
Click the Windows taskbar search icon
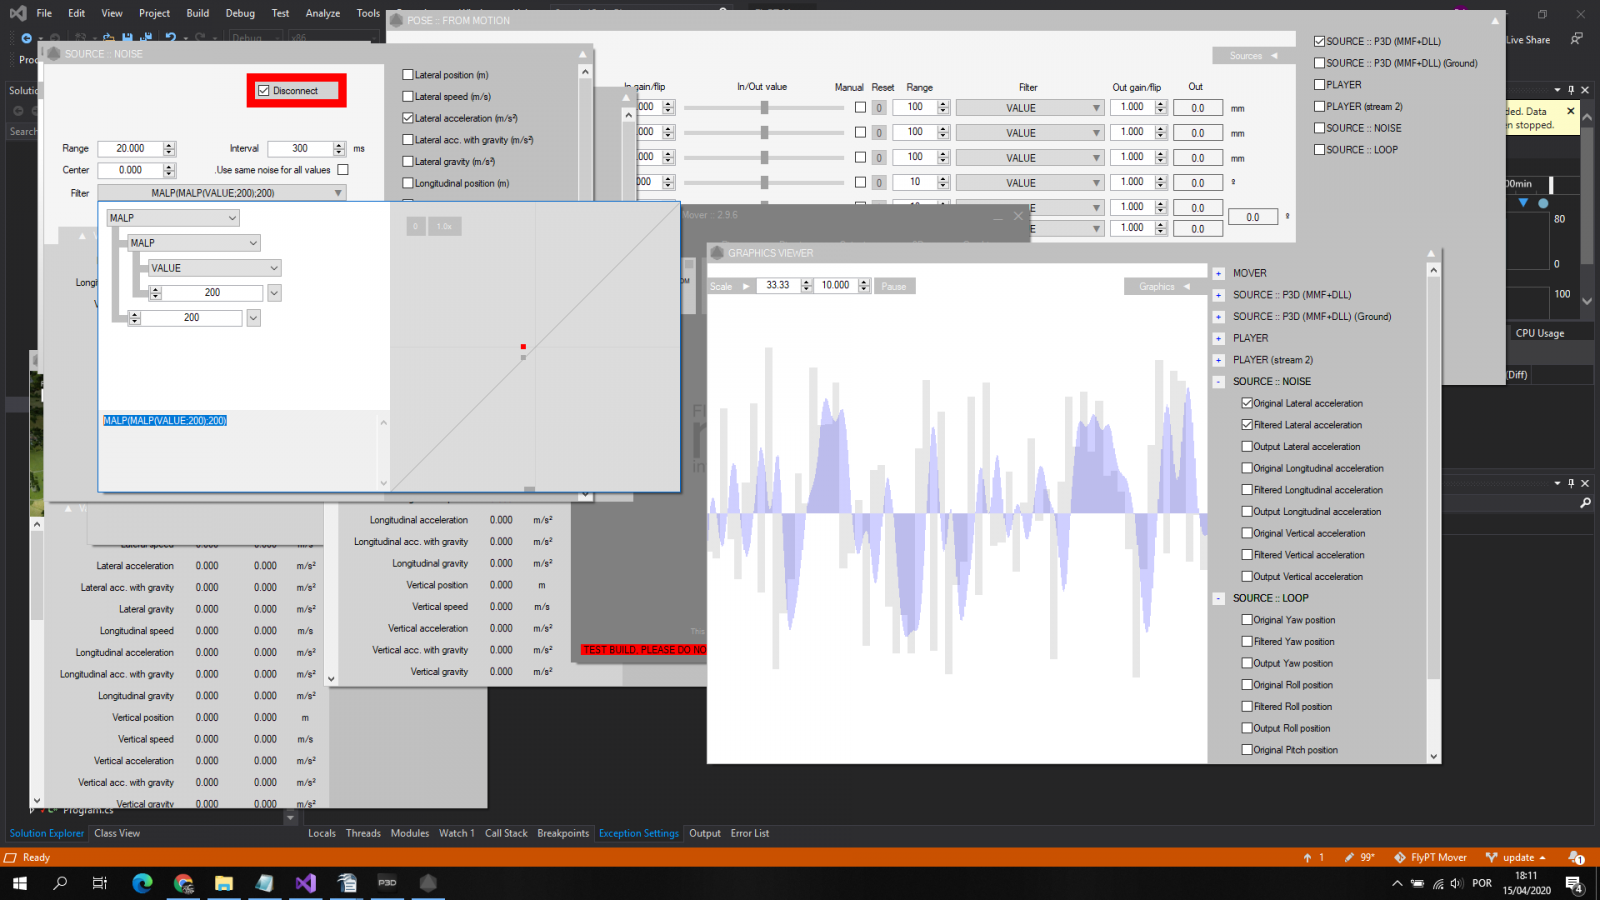(60, 883)
